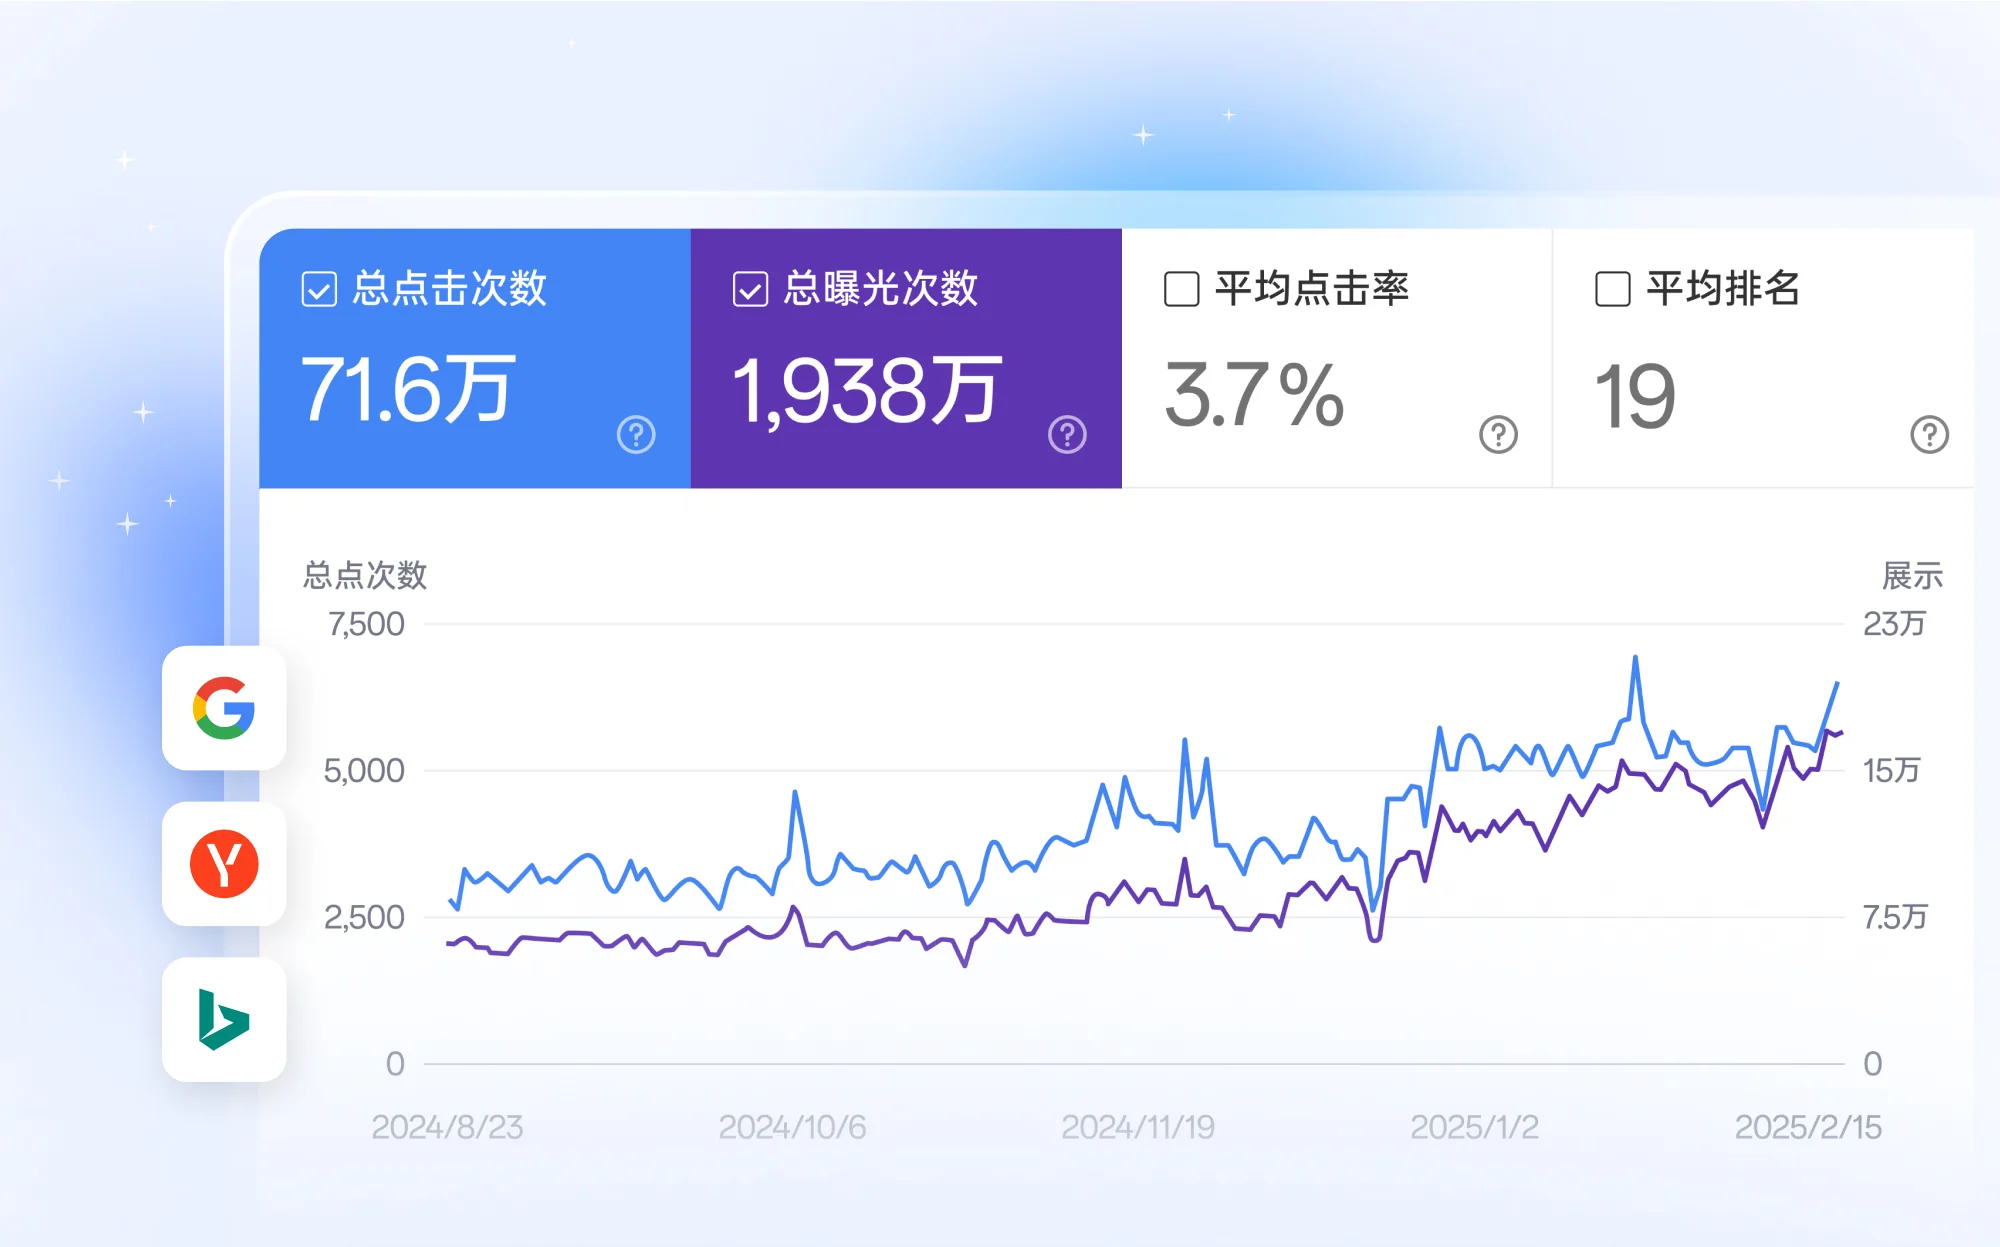This screenshot has width=2000, height=1247.
Task: Open help icon in 平均点击率 card
Action: pos(1498,435)
